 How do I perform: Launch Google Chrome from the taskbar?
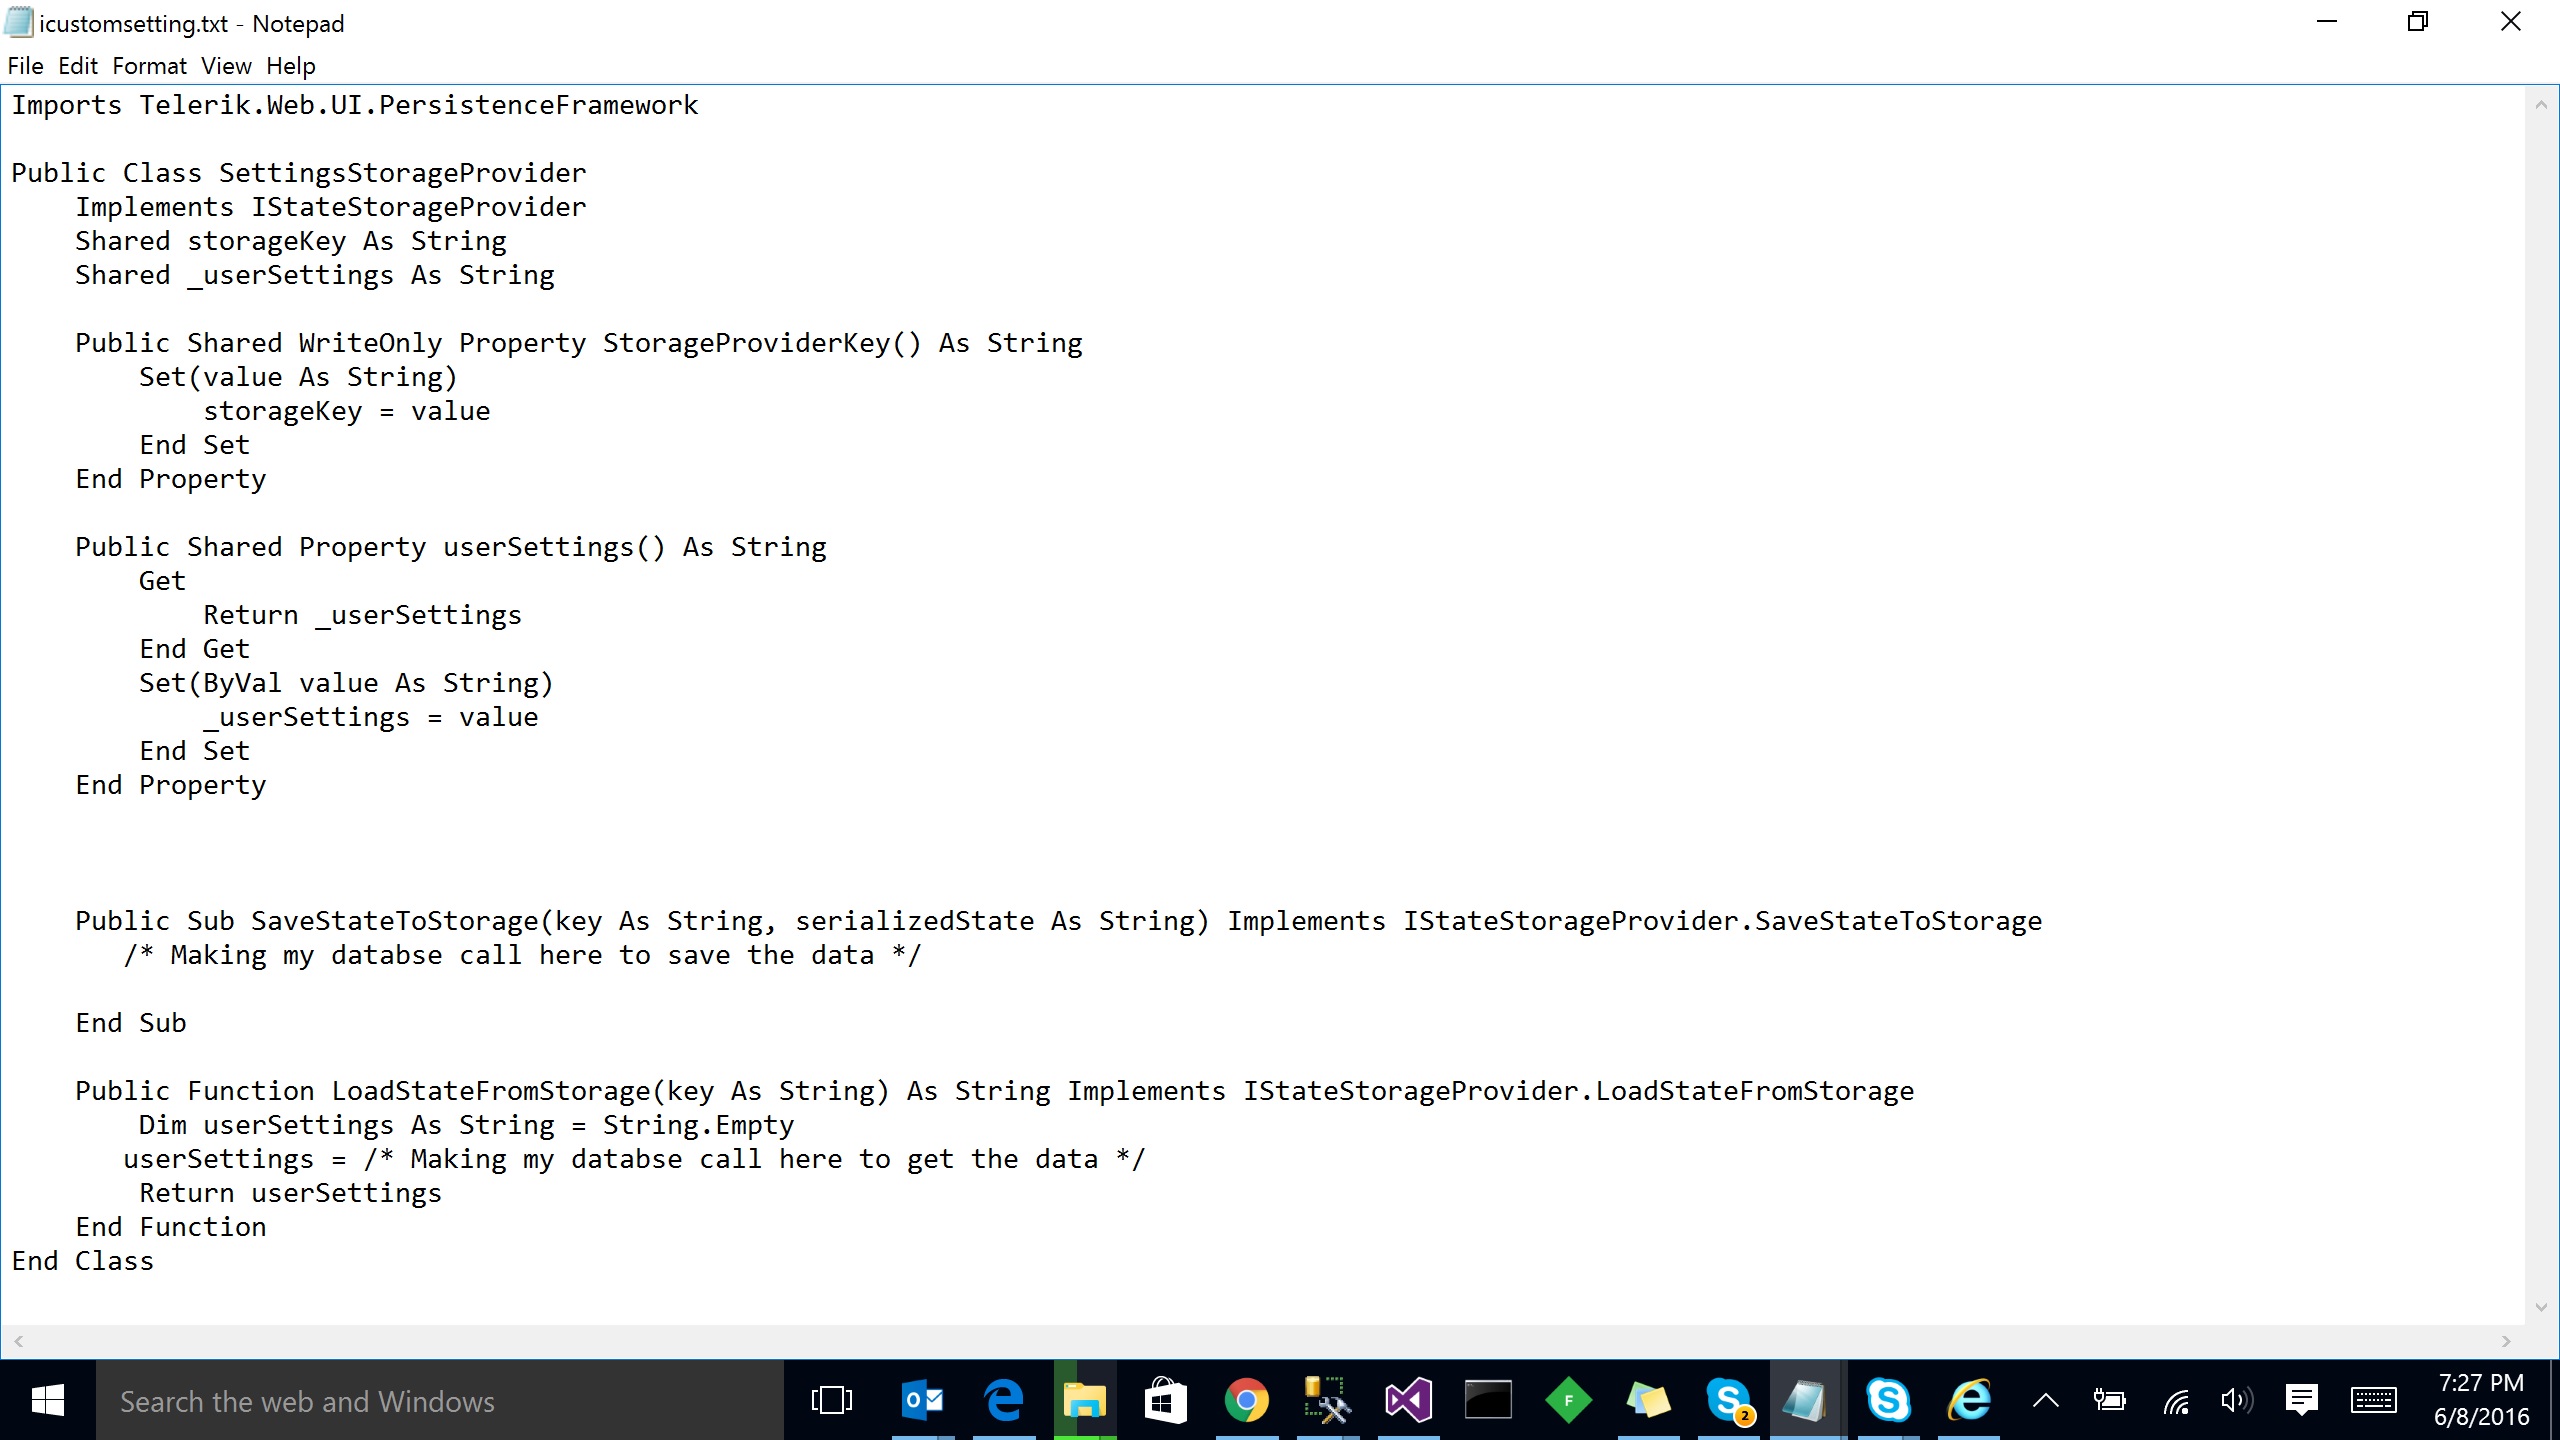click(1246, 1400)
